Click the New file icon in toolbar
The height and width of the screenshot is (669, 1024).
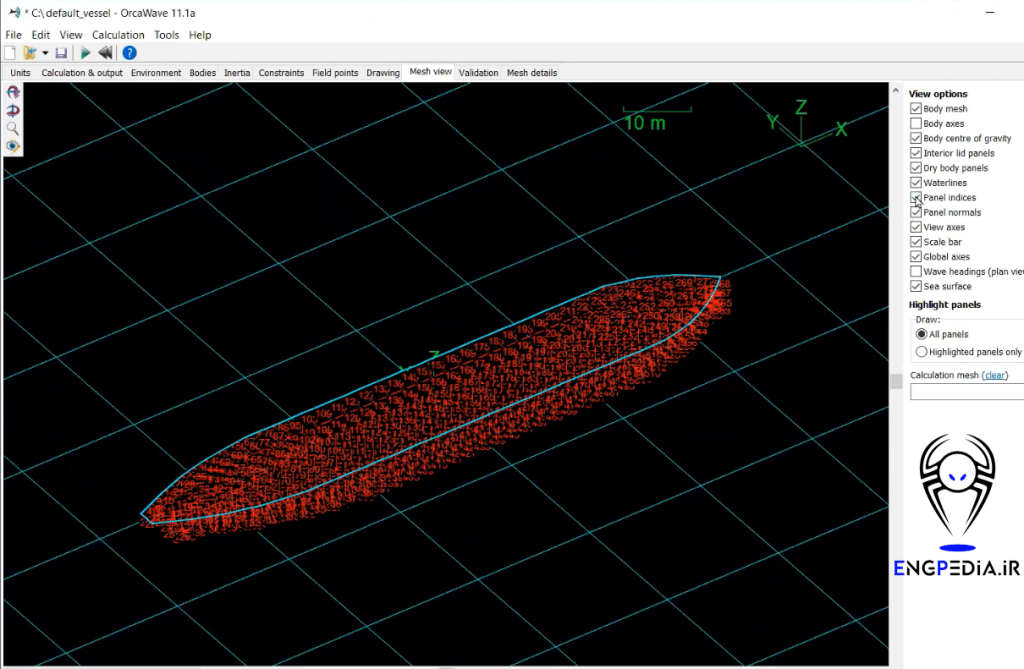pos(10,53)
